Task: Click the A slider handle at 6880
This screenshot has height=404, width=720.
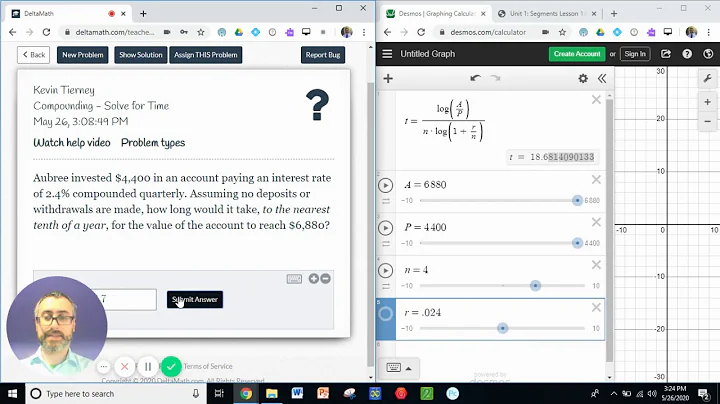Action: click(x=577, y=201)
